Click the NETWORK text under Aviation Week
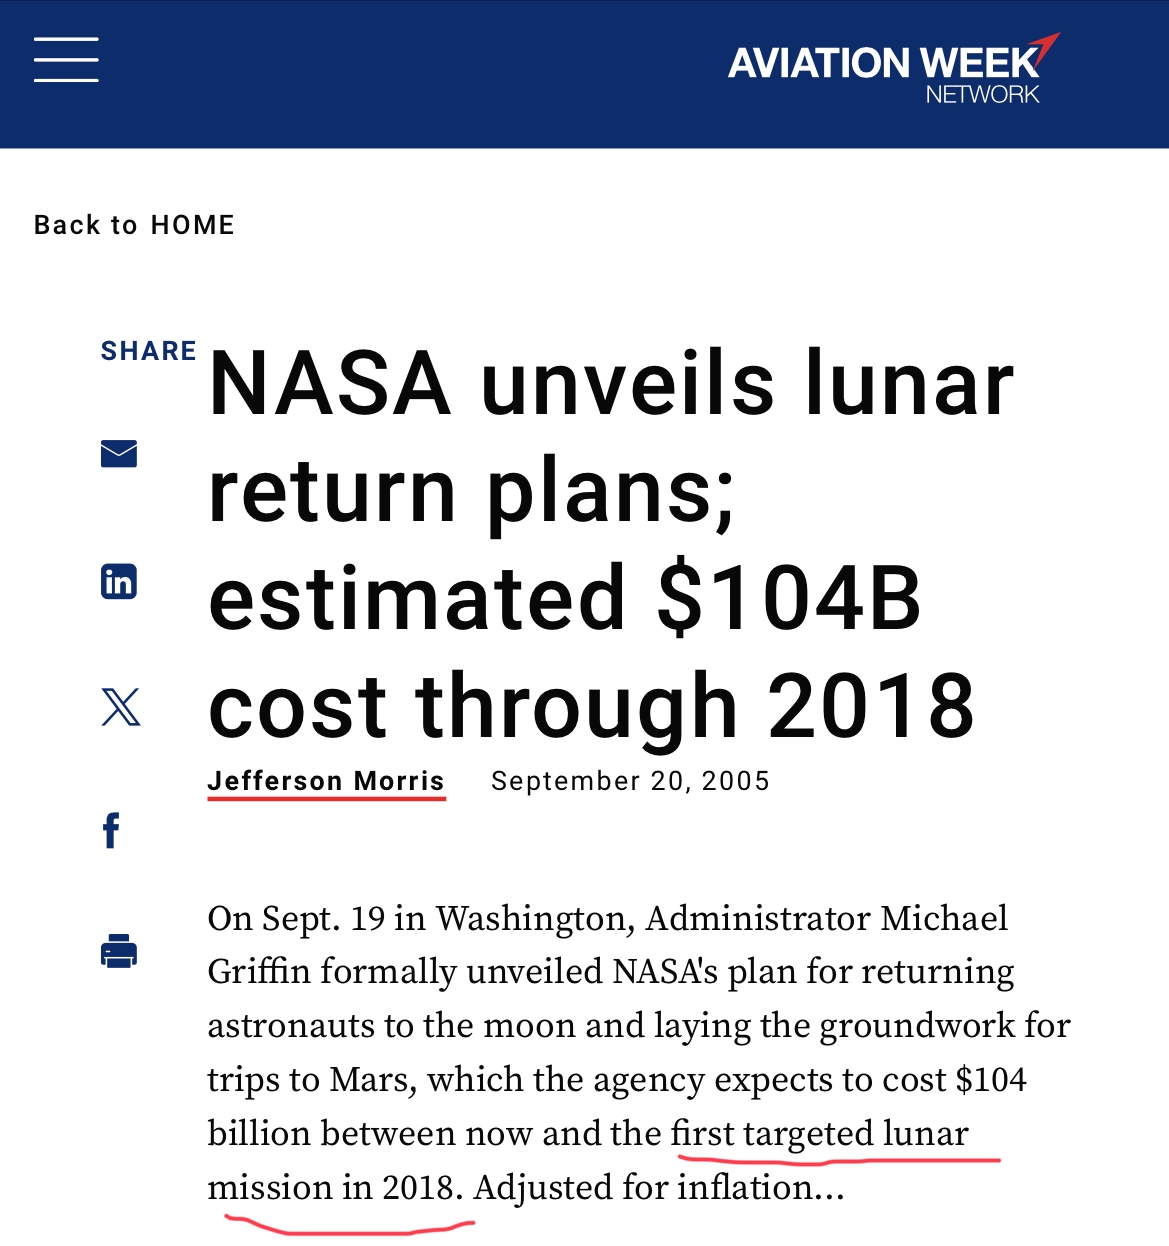This screenshot has height=1246, width=1169. pyautogui.click(x=982, y=94)
